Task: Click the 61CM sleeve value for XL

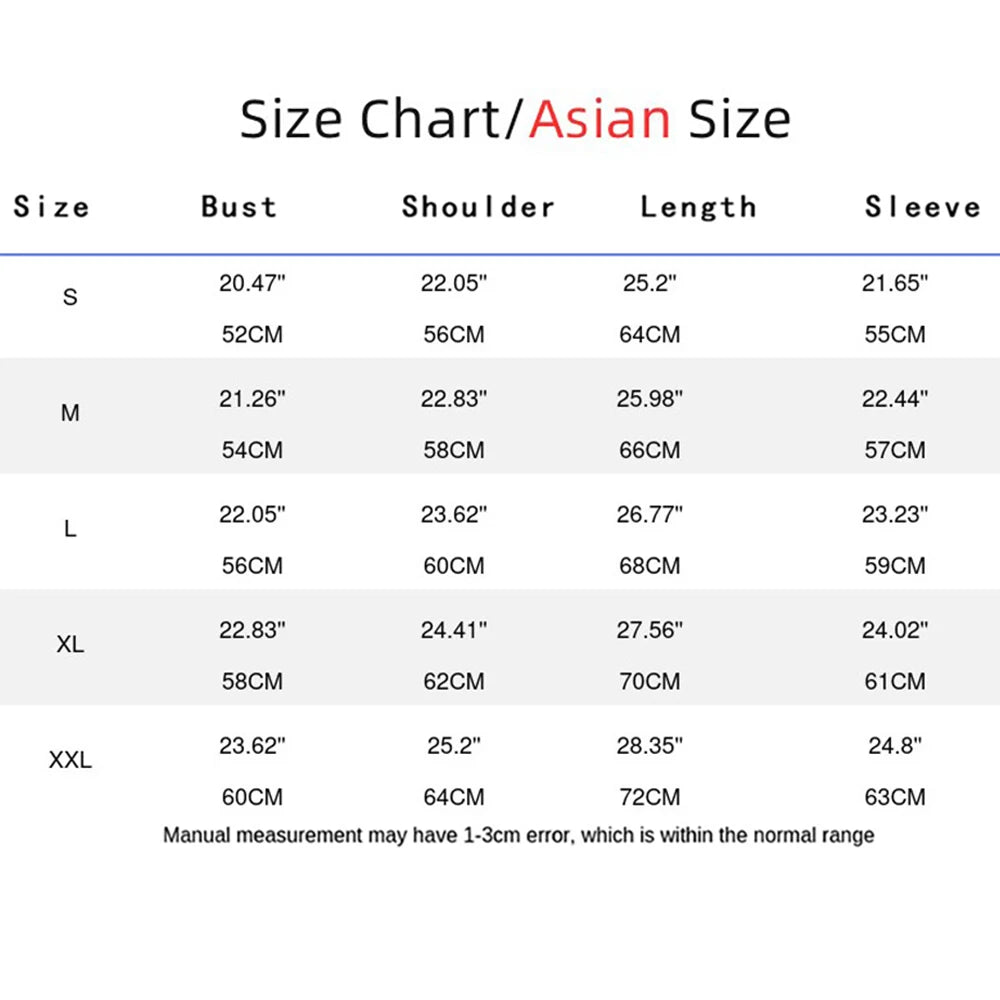Action: (895, 682)
